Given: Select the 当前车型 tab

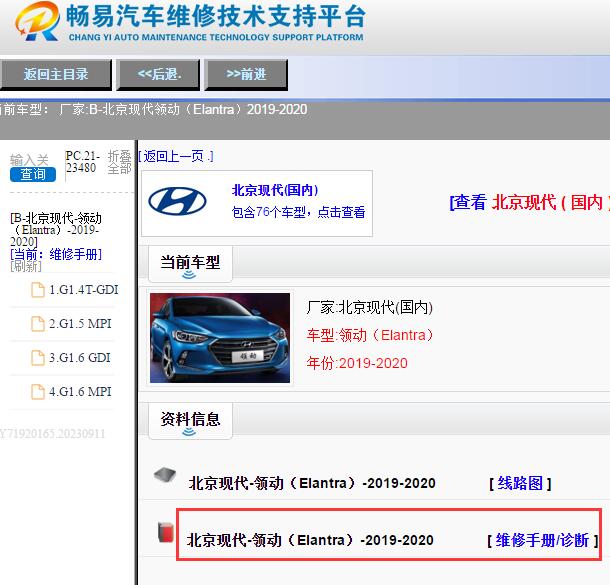Looking at the screenshot, I should click(x=190, y=264).
